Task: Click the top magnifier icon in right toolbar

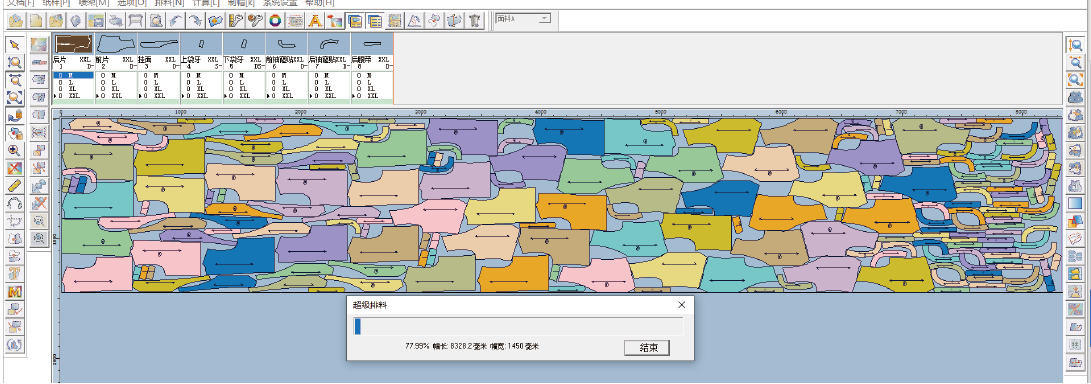Action: [1075, 45]
